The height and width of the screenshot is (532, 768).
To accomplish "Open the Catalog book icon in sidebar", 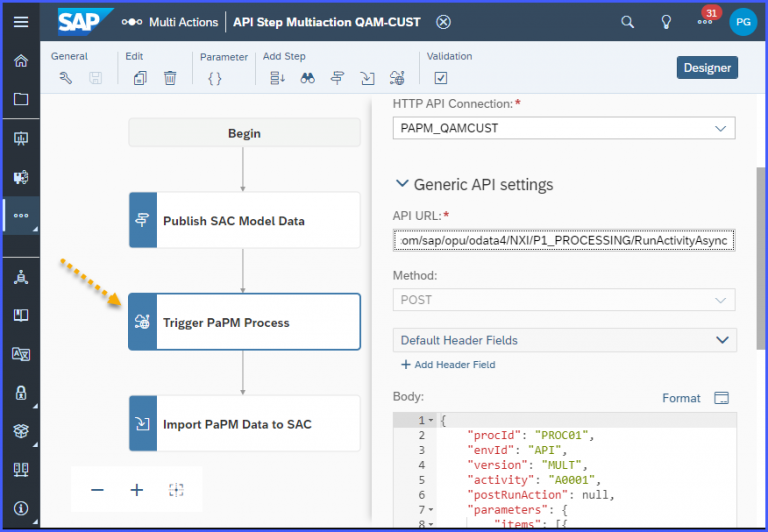I will click(x=21, y=315).
